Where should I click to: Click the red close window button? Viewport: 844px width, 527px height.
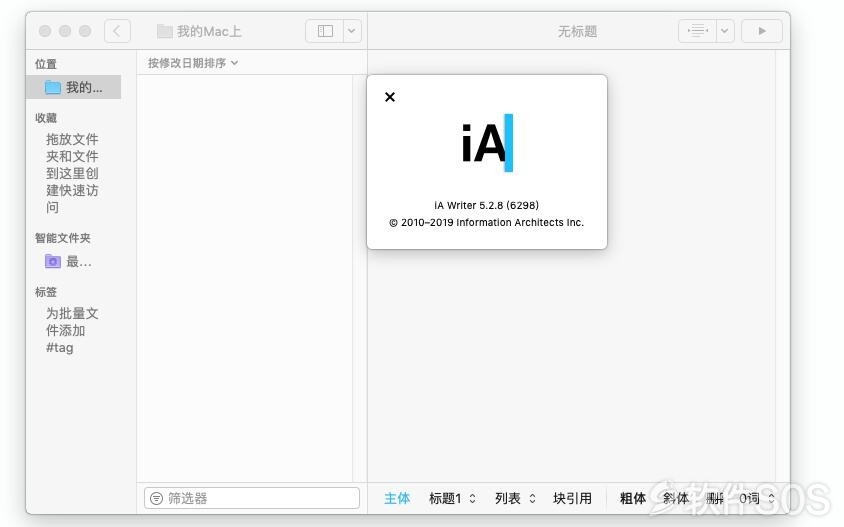(x=45, y=31)
